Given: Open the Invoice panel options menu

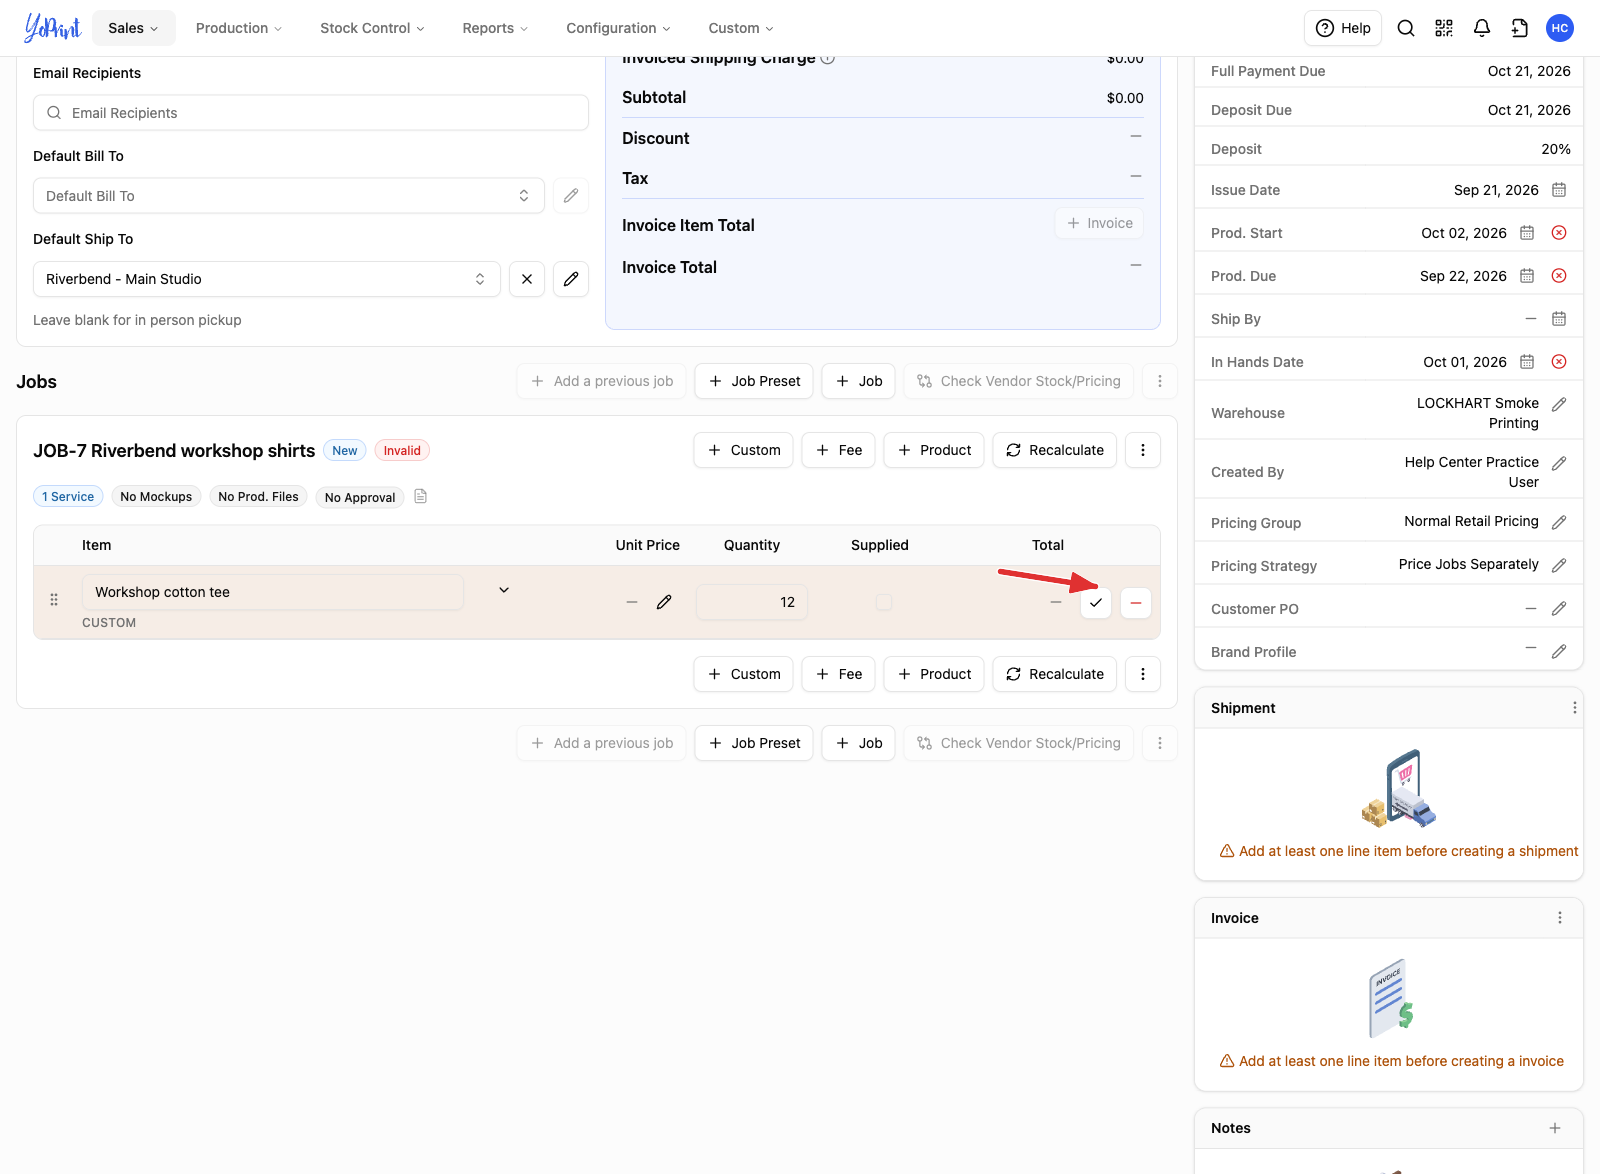Looking at the screenshot, I should [x=1560, y=918].
